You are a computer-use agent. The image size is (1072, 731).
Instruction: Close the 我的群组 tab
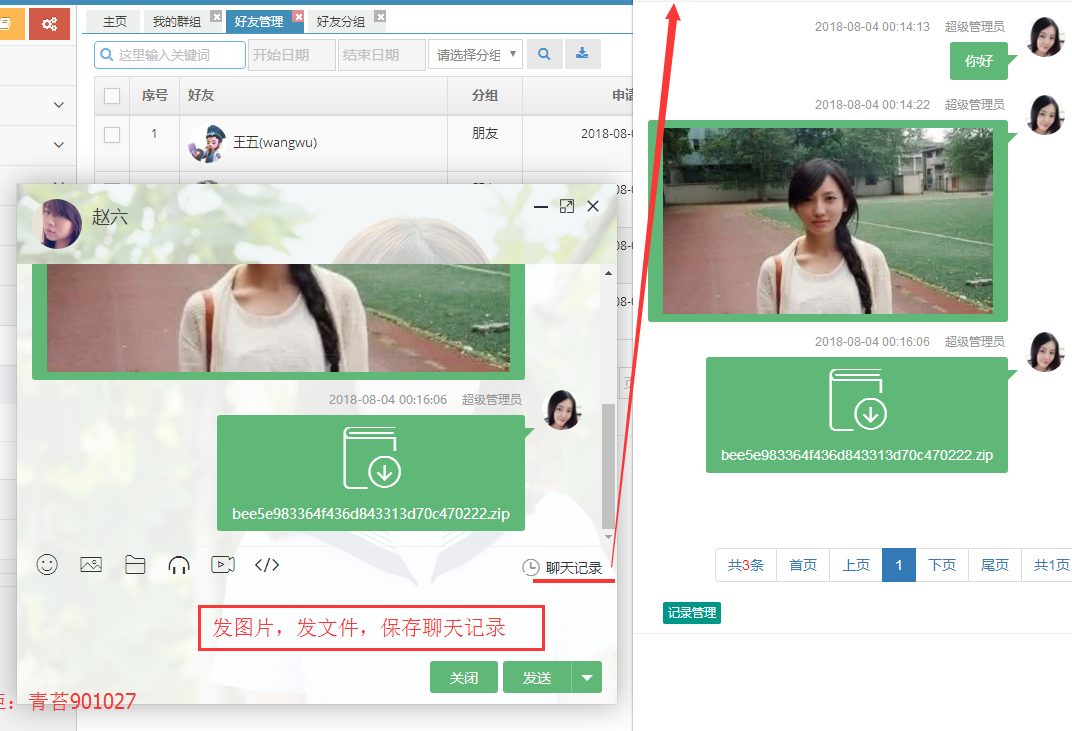coord(216,17)
